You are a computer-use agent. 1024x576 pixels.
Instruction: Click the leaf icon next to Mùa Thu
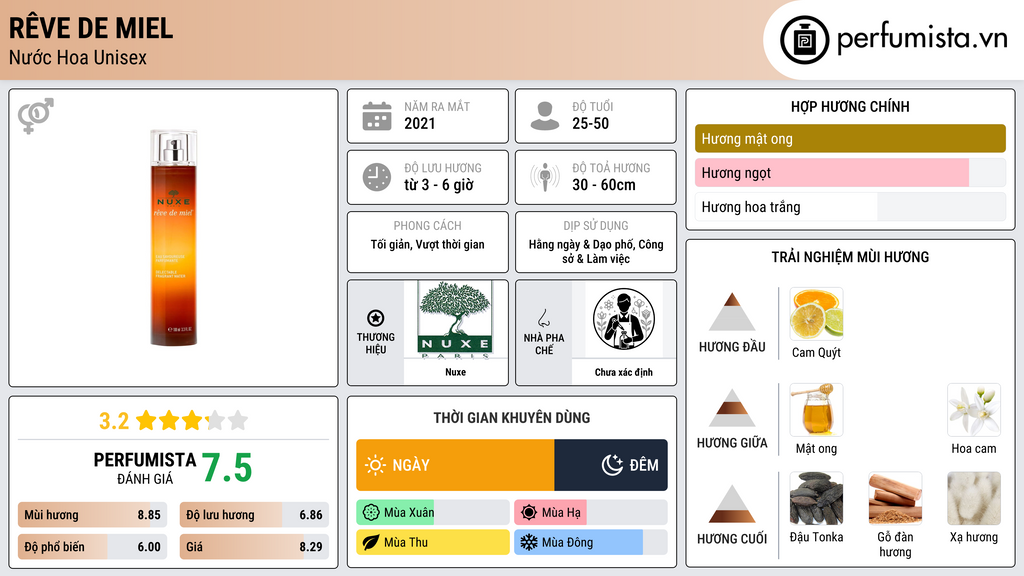coord(371,543)
